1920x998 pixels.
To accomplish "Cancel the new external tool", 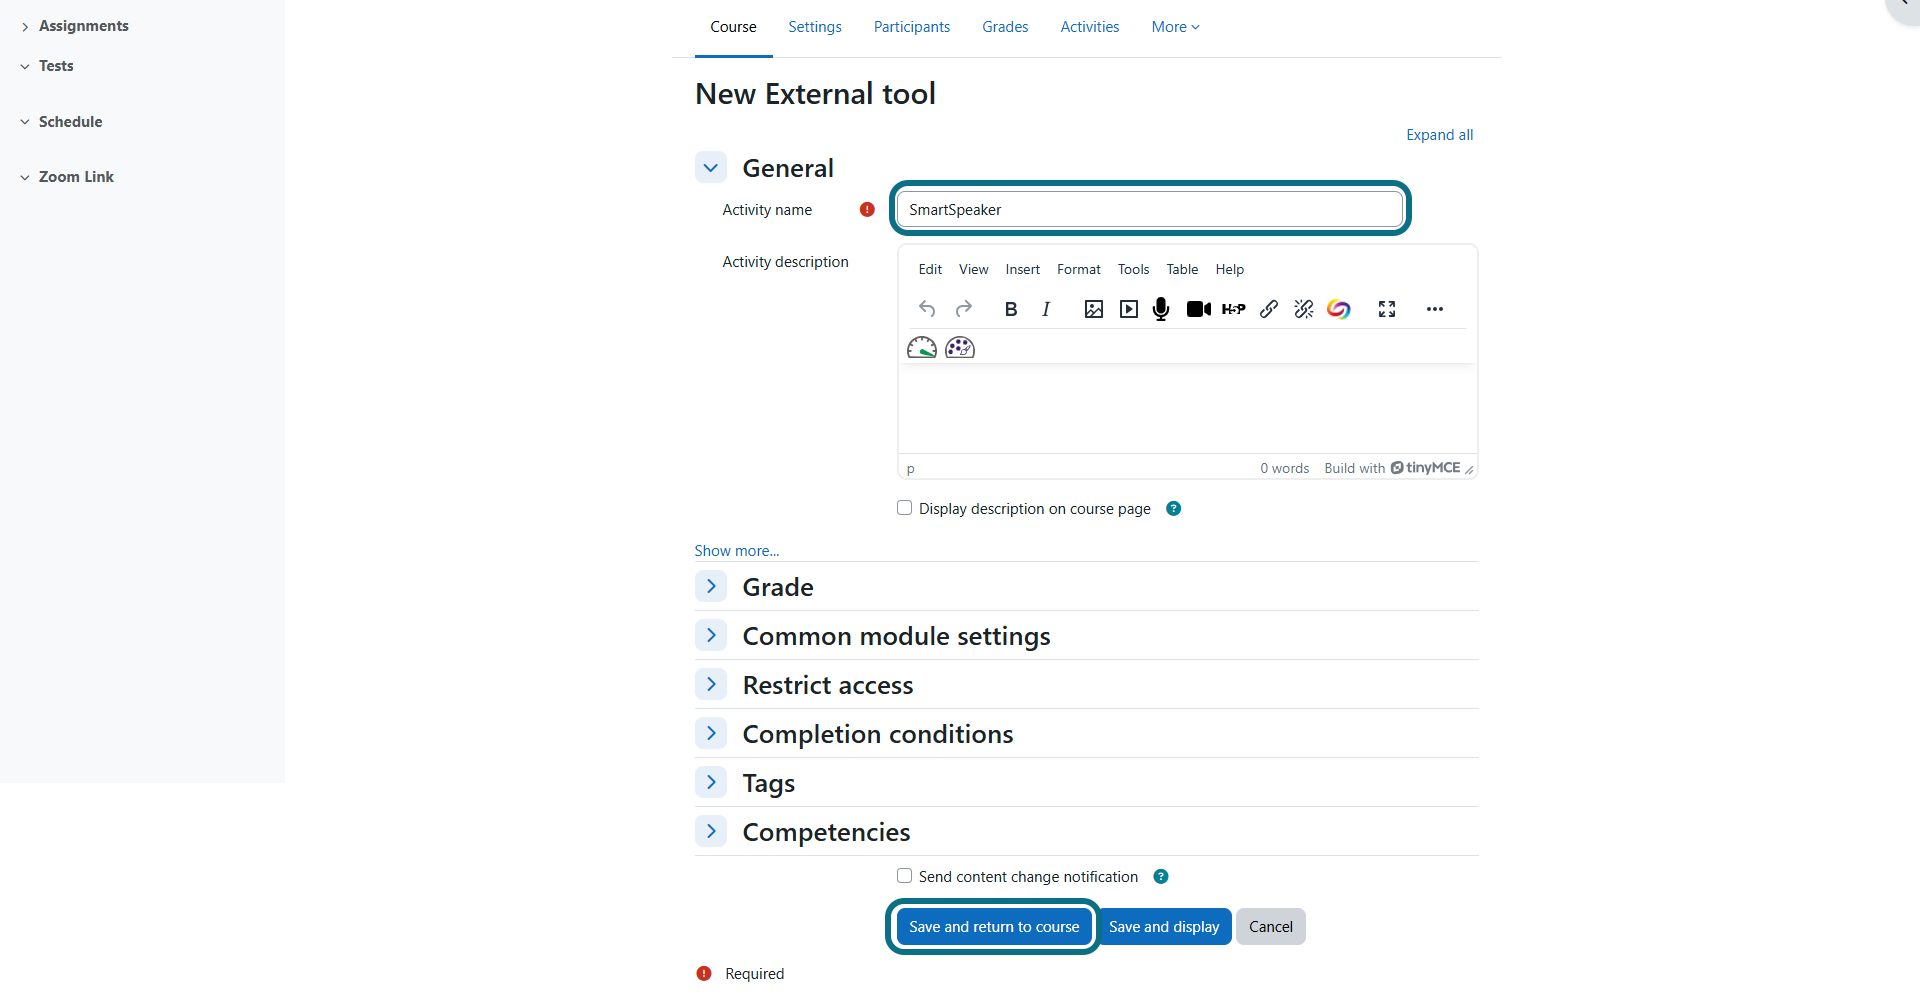I will (1271, 927).
